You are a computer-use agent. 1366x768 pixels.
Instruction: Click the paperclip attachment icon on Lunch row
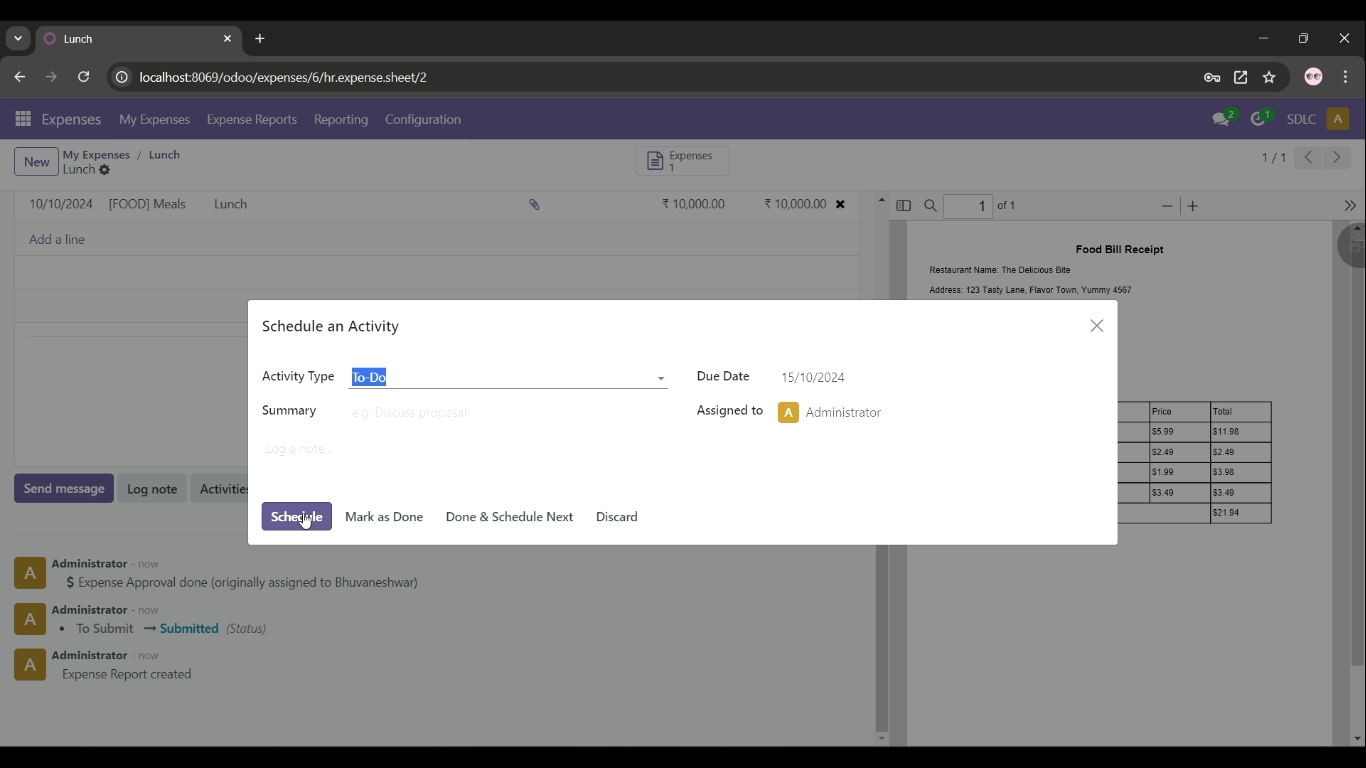pos(535,204)
